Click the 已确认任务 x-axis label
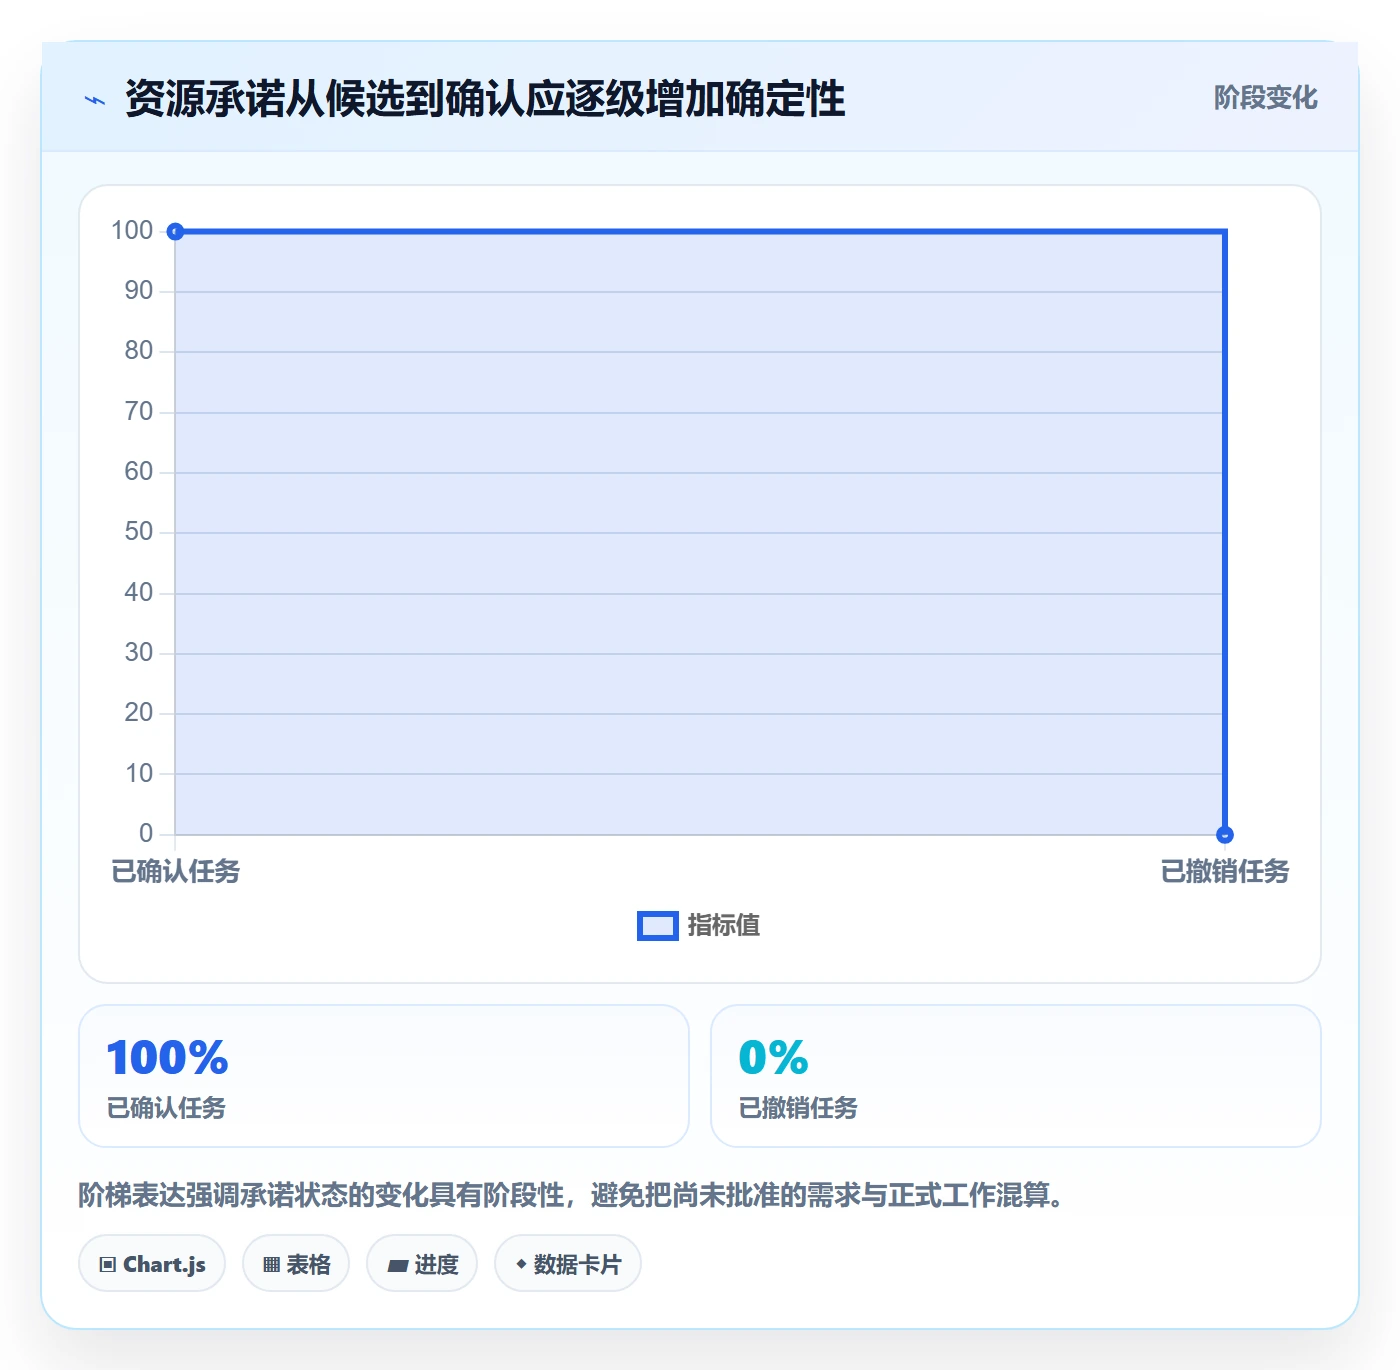The image size is (1400, 1370). [176, 872]
